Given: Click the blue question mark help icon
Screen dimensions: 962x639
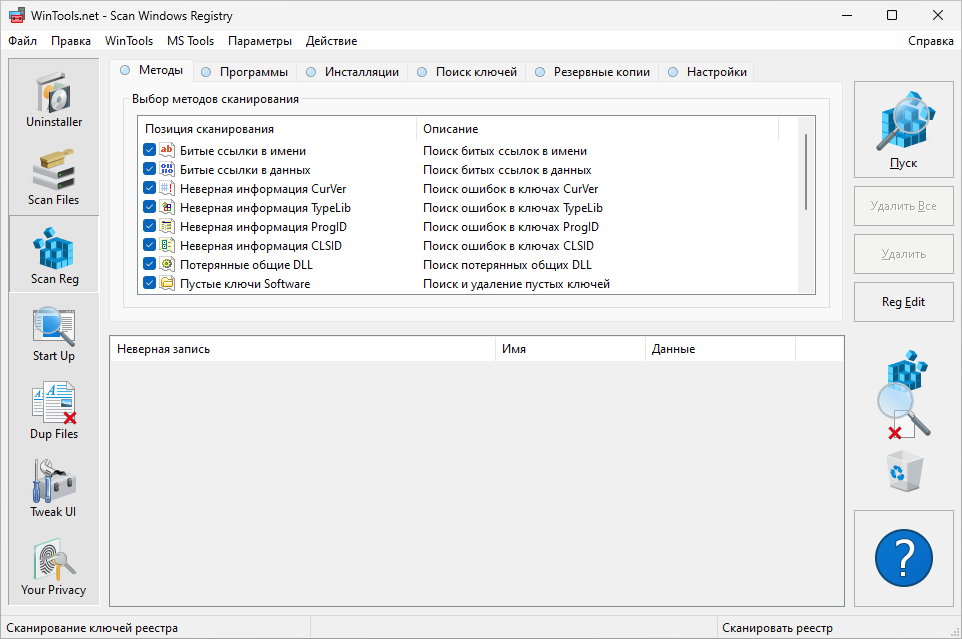Looking at the screenshot, I should tap(903, 559).
